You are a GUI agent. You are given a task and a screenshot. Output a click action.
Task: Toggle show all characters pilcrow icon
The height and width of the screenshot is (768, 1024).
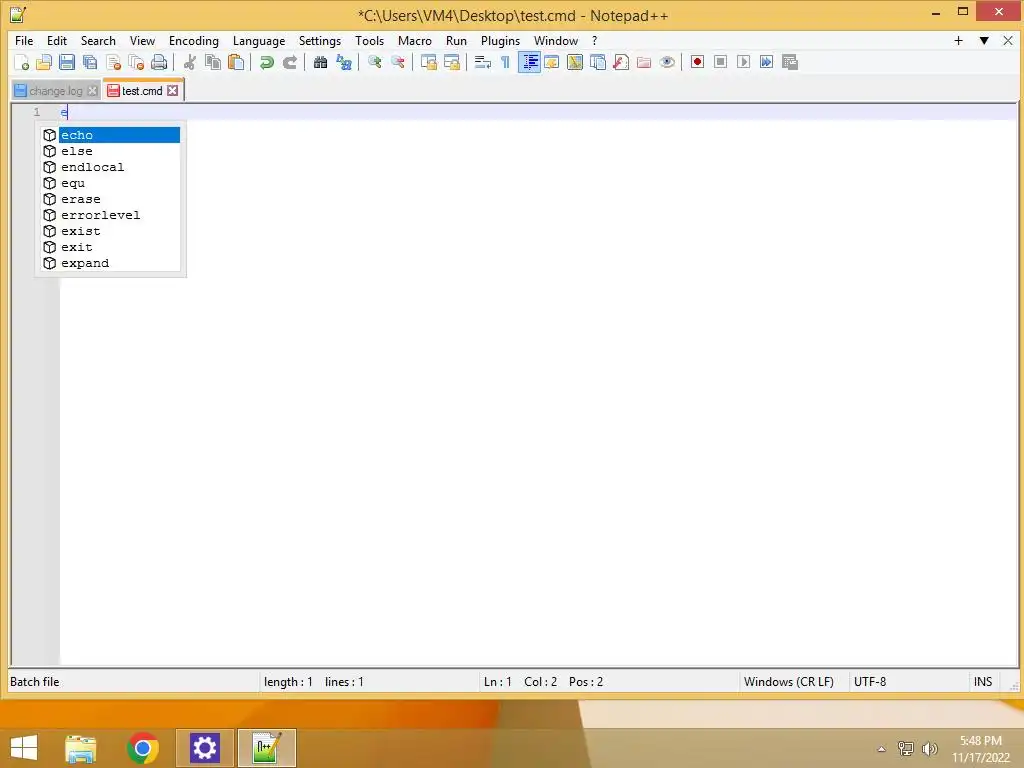coord(505,62)
